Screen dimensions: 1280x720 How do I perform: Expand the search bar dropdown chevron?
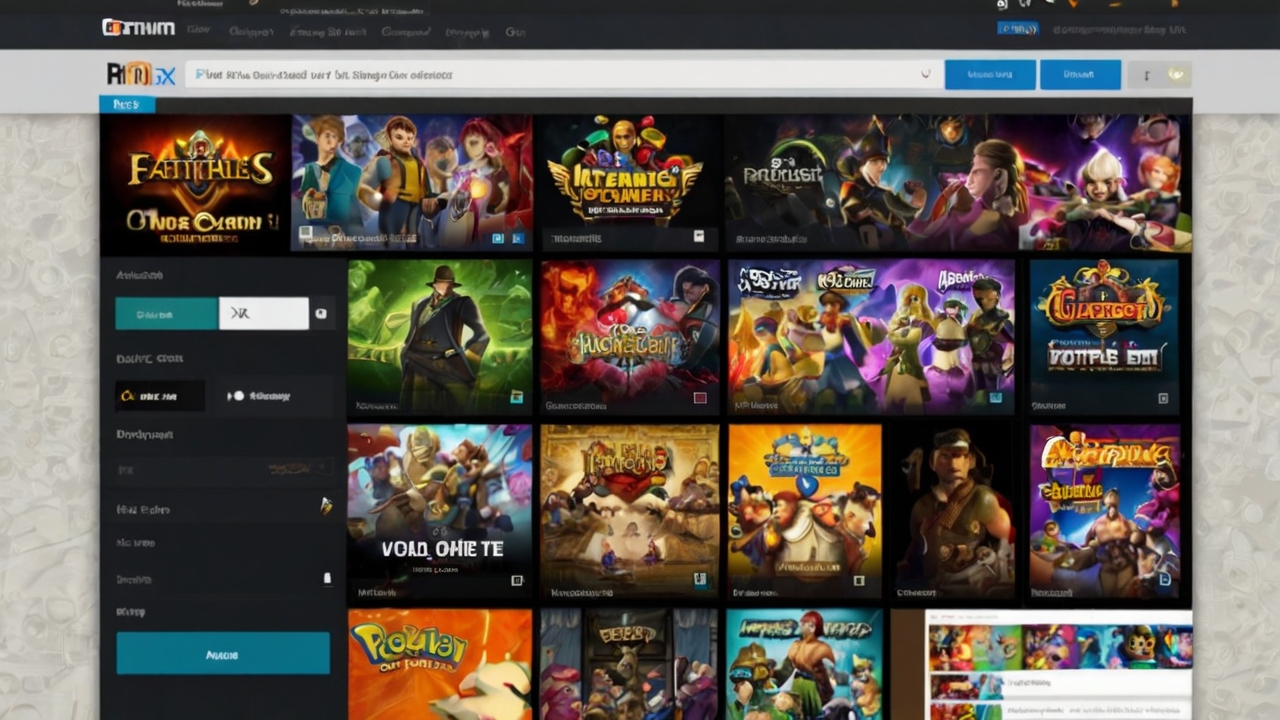(x=925, y=74)
